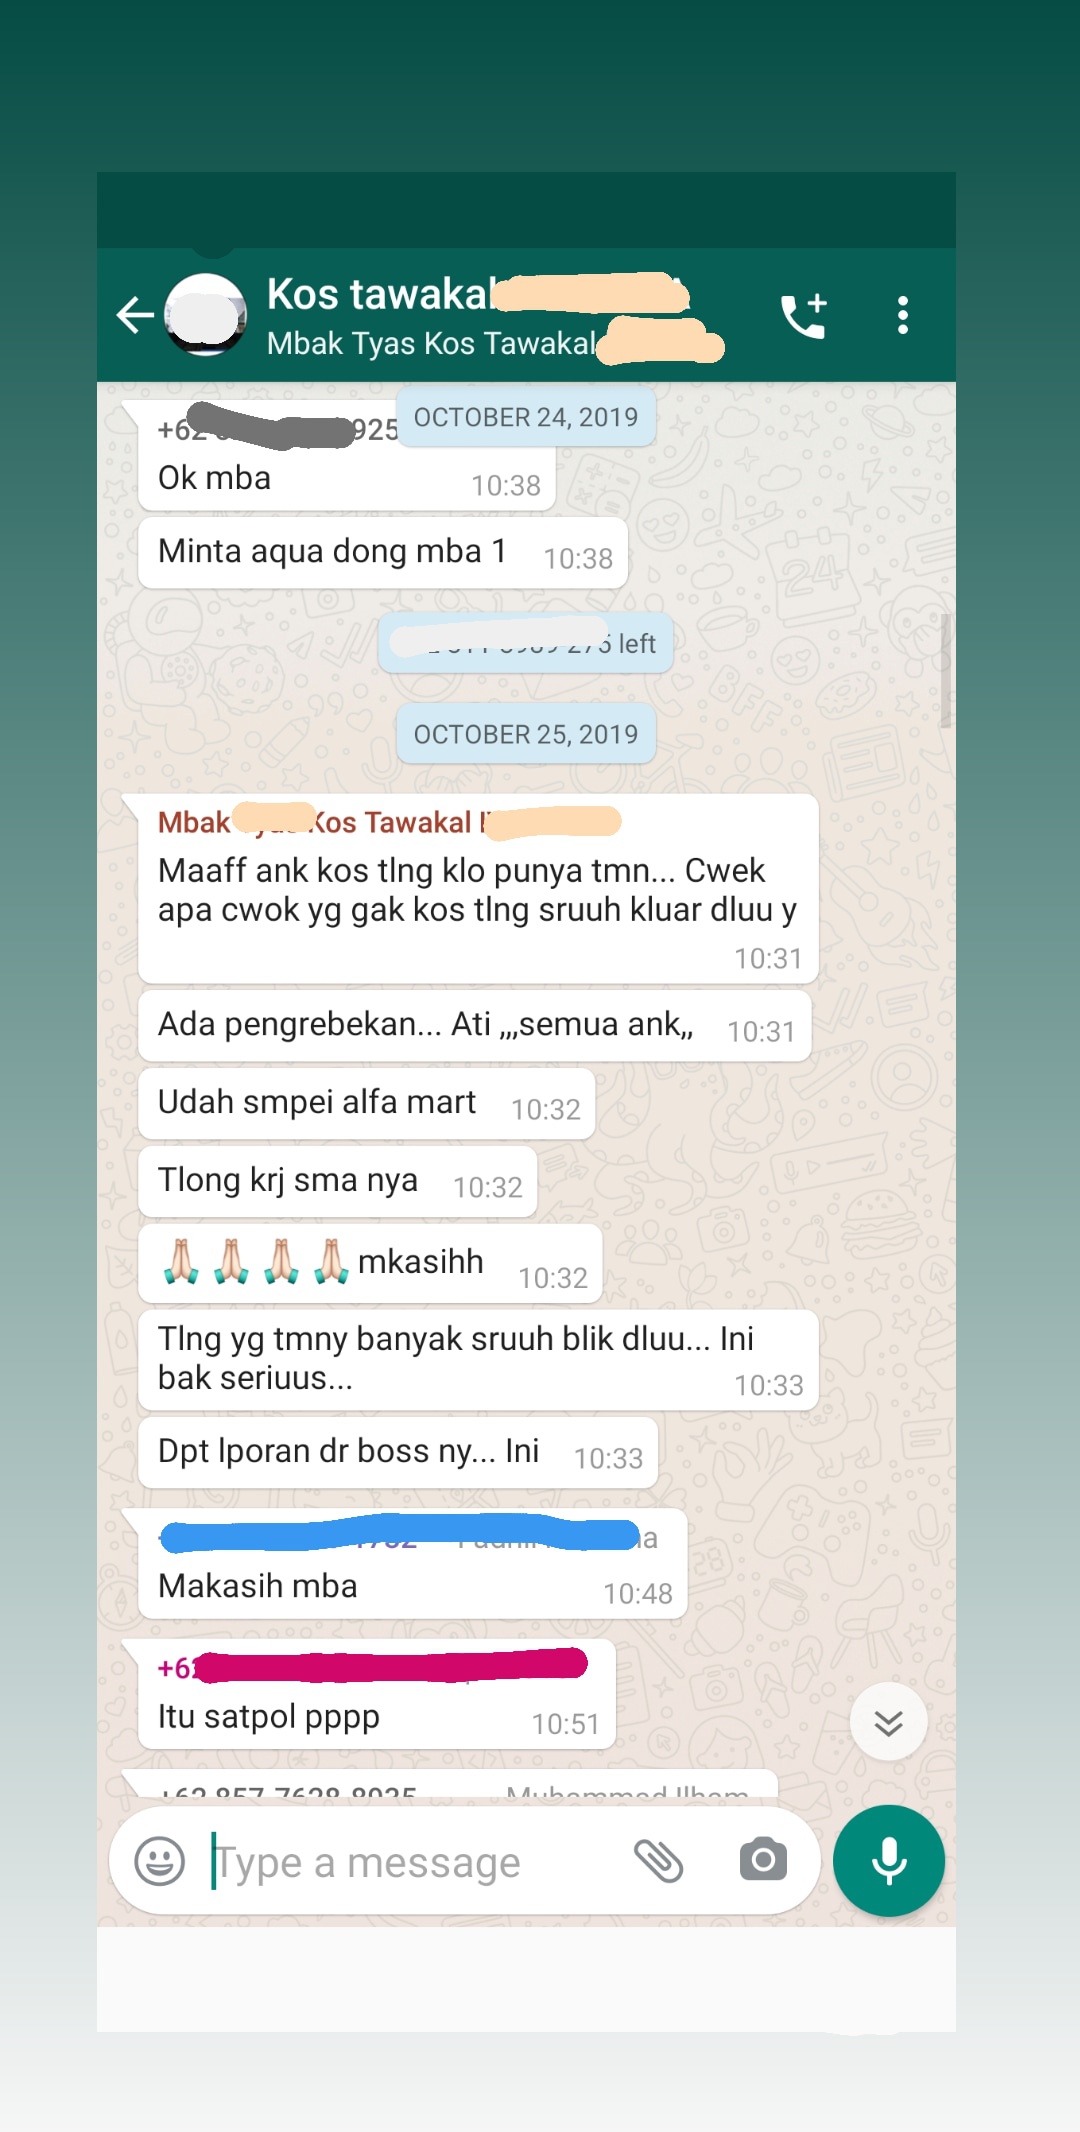Click the chat scrollbar on right edge
Image resolution: width=1080 pixels, height=2132 pixels.
click(946, 670)
